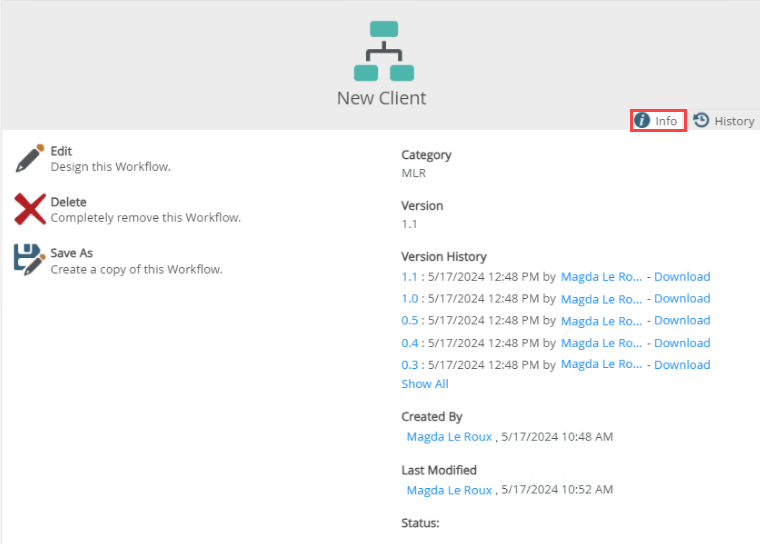Switch to the History tab
Image resolution: width=760 pixels, height=544 pixels.
point(724,121)
